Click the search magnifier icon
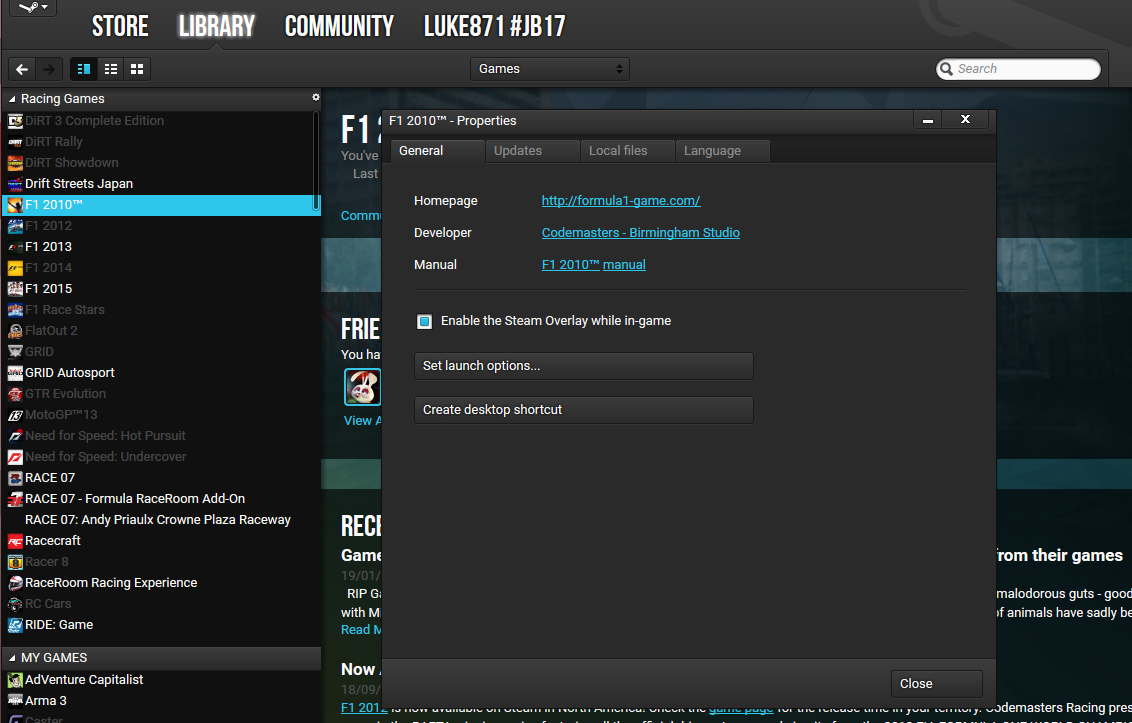Viewport: 1132px width, 723px height. pos(946,69)
